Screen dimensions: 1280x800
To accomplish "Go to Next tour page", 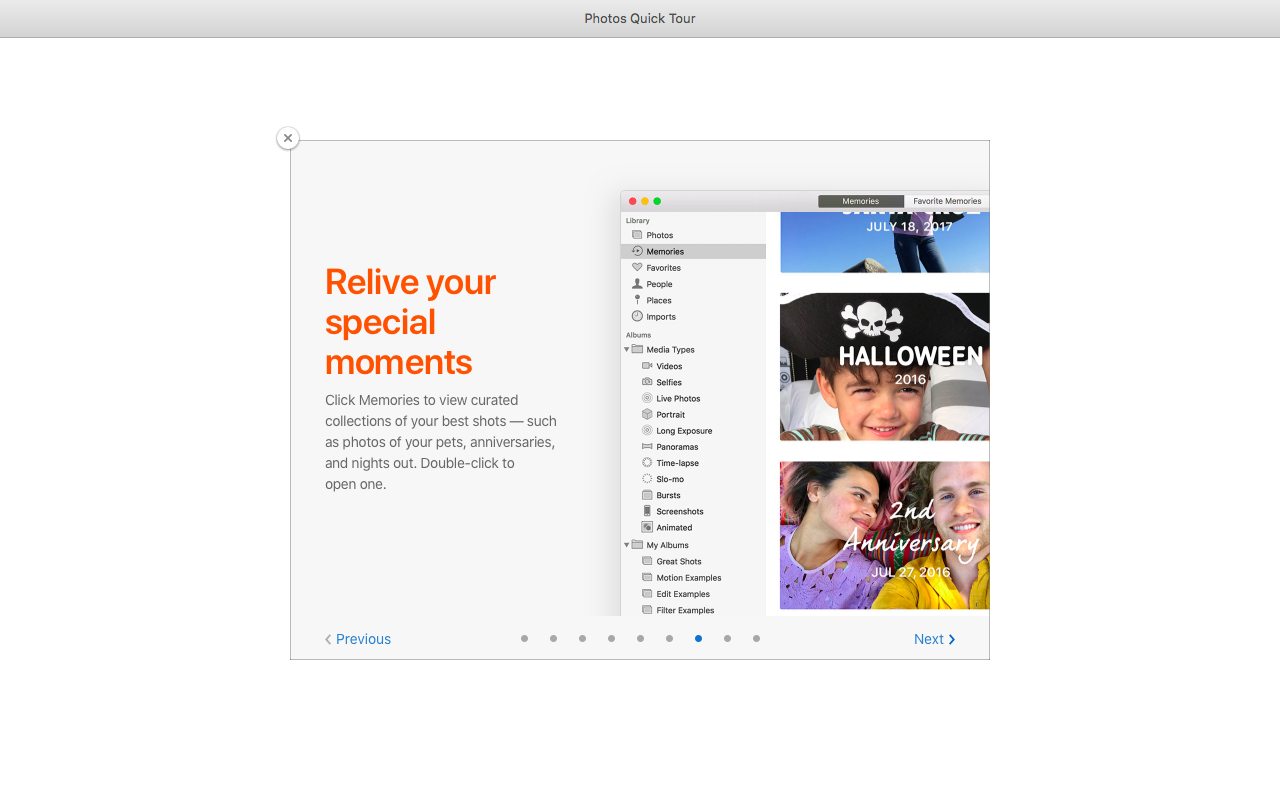I will 934,639.
